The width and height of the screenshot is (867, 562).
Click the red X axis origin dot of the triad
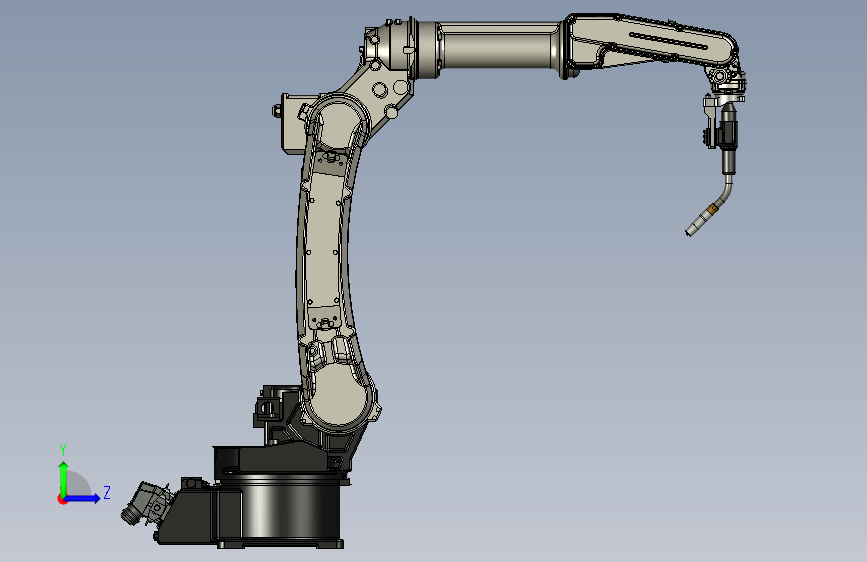click(x=62, y=499)
